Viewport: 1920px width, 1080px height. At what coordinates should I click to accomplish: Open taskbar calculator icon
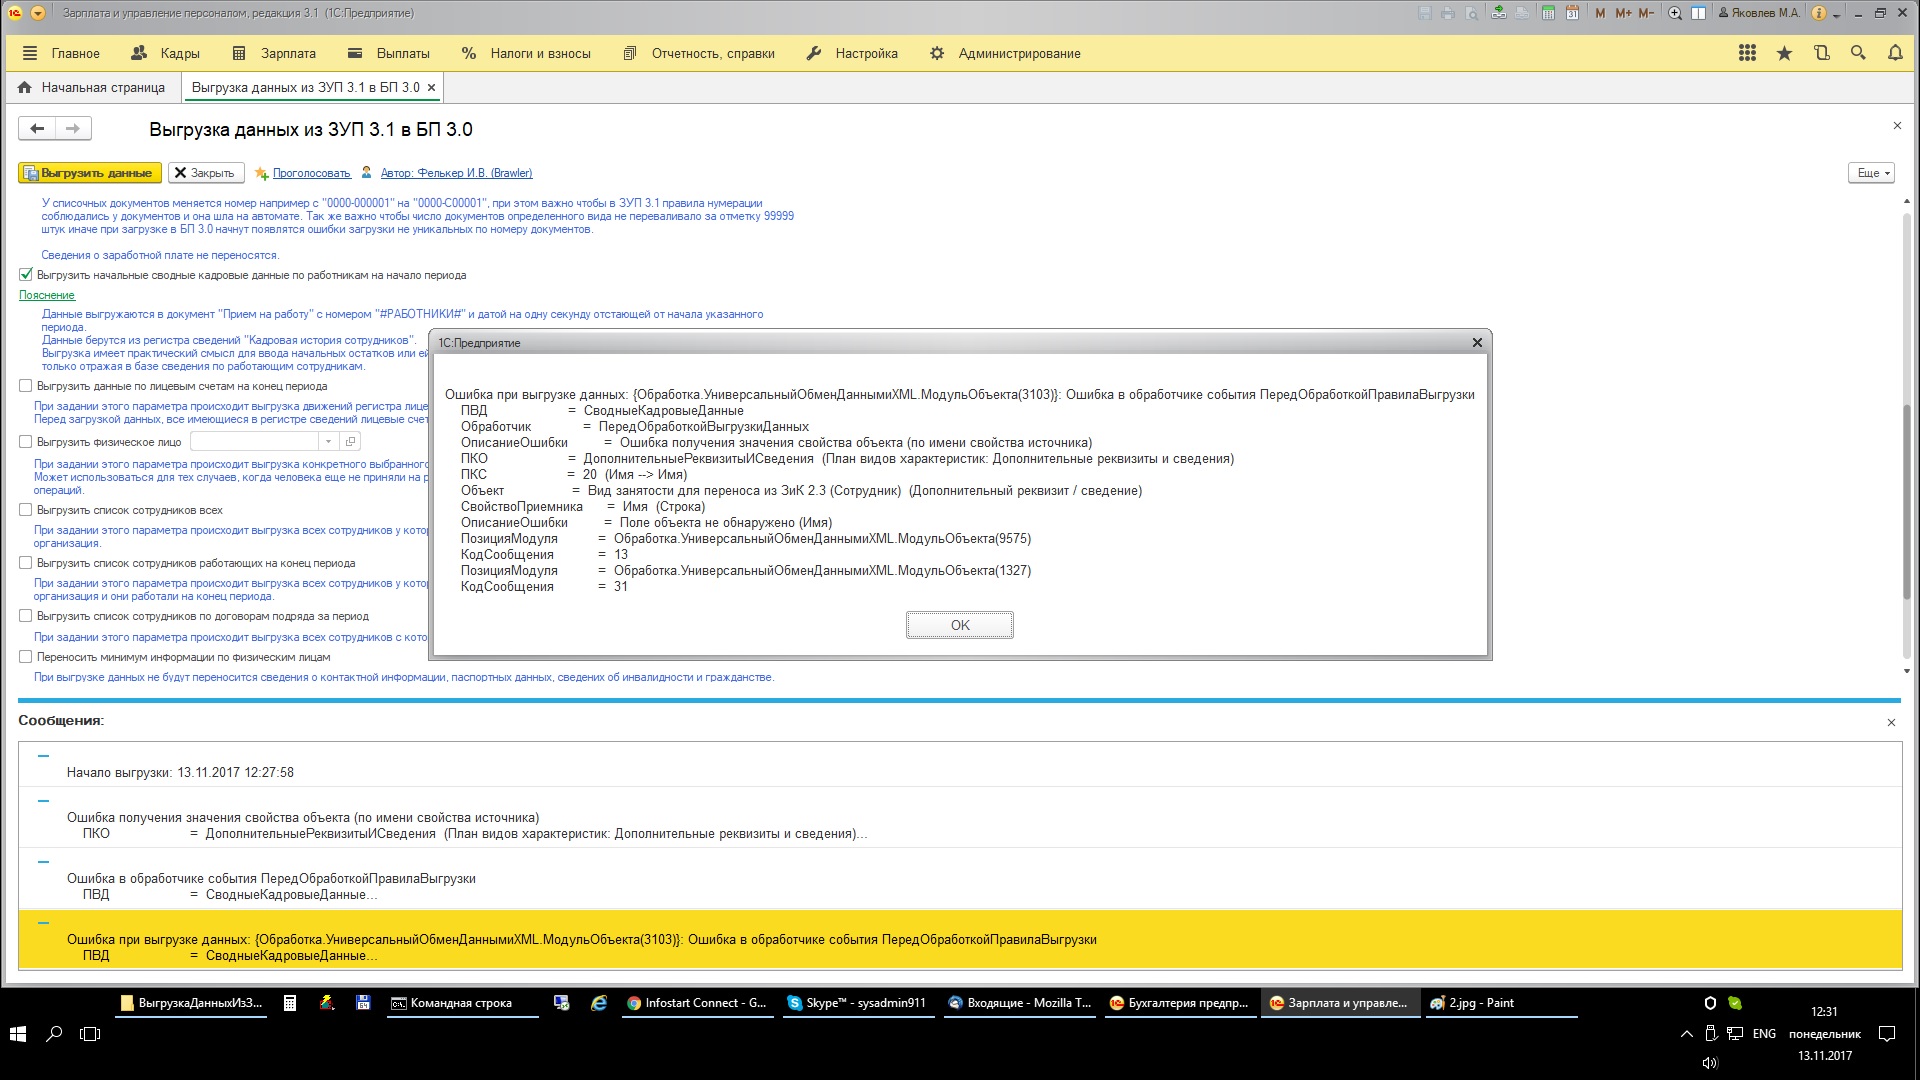pos(290,1003)
